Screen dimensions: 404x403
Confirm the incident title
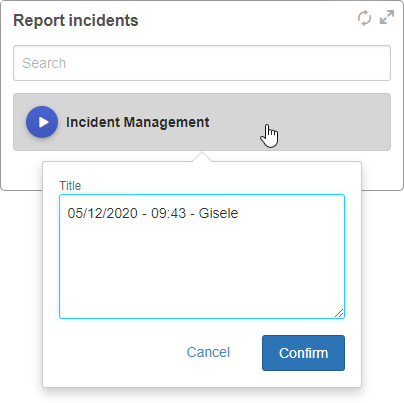303,353
